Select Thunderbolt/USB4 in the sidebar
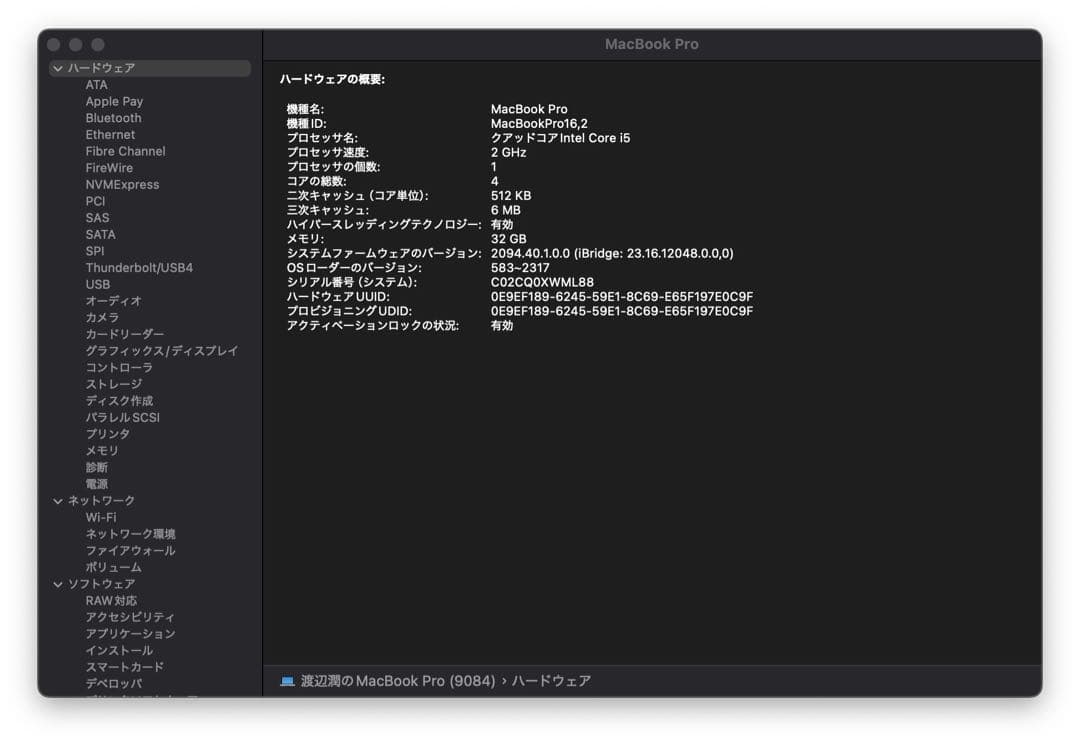The width and height of the screenshot is (1080, 744). coord(140,267)
